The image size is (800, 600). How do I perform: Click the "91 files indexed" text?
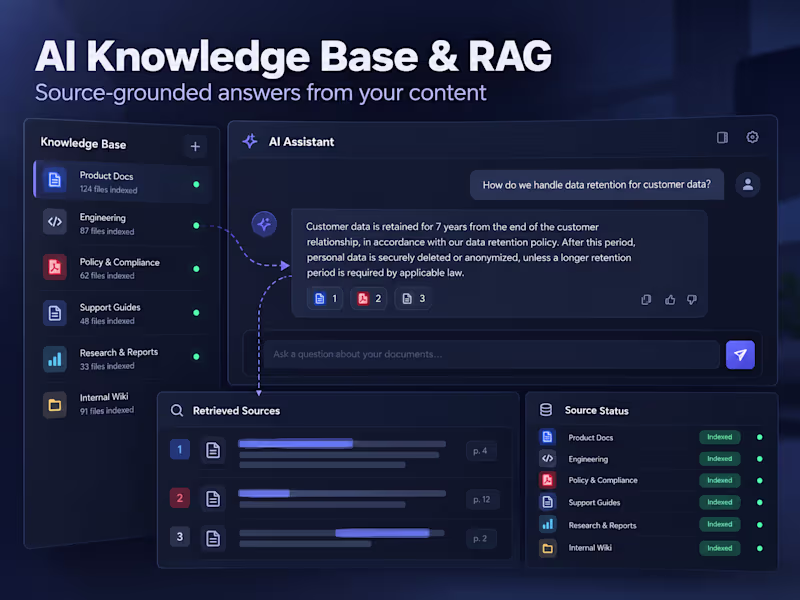coord(107,410)
